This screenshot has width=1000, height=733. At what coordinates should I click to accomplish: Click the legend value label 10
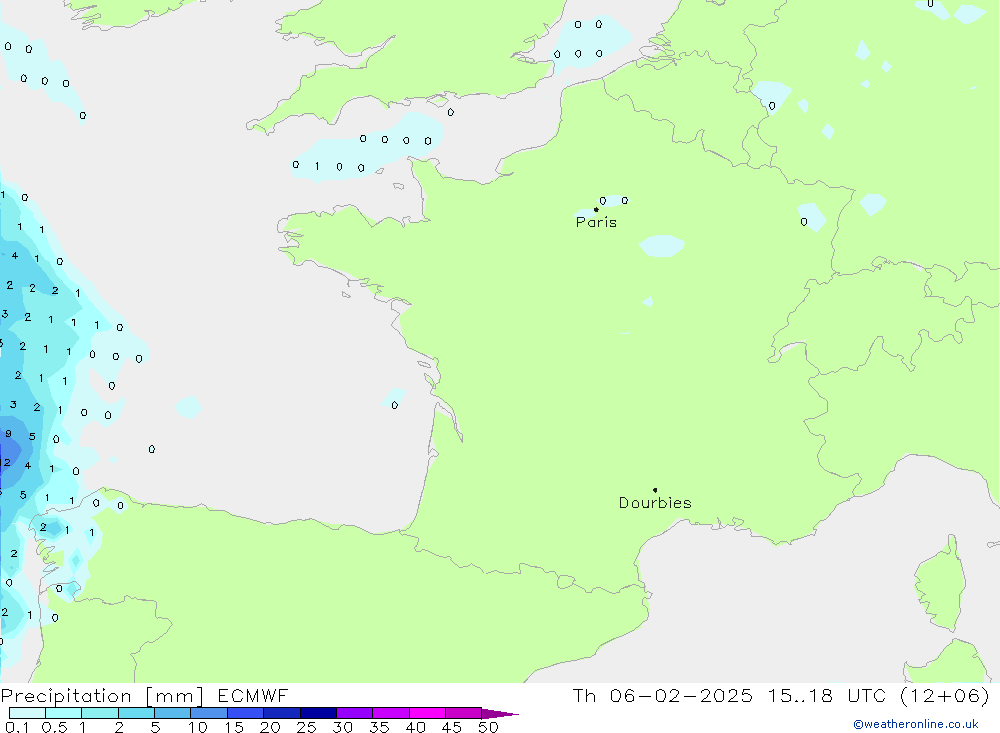point(197,727)
